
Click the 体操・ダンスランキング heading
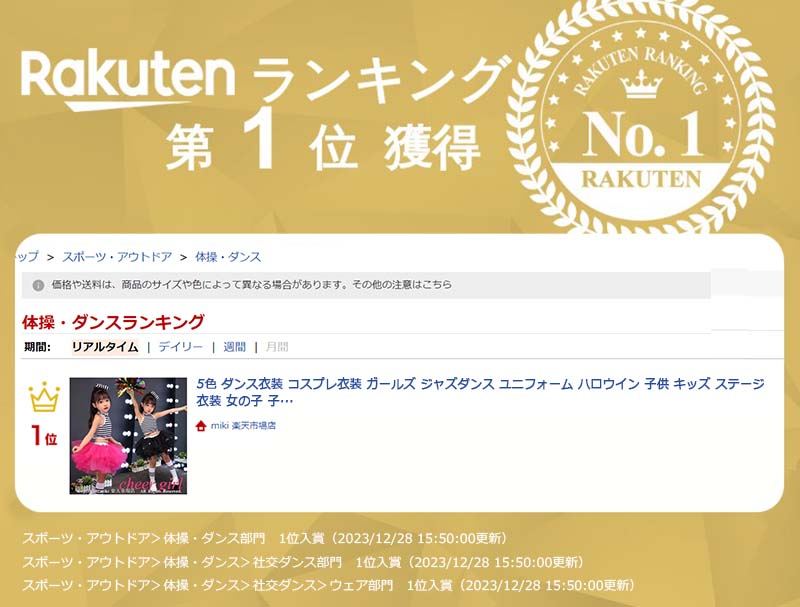click(113, 322)
